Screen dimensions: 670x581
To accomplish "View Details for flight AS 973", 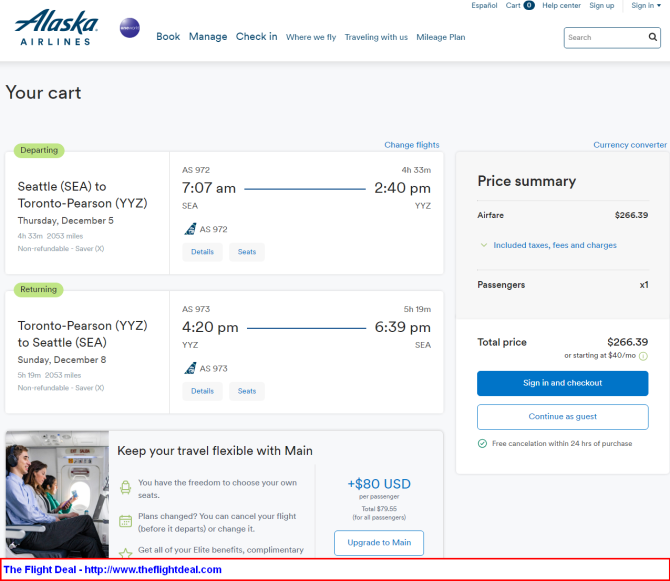I will pyautogui.click(x=202, y=391).
